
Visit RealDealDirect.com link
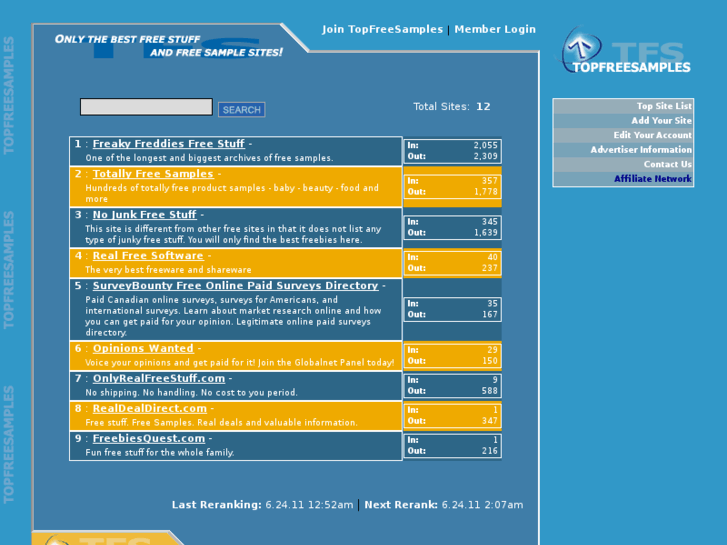click(150, 409)
